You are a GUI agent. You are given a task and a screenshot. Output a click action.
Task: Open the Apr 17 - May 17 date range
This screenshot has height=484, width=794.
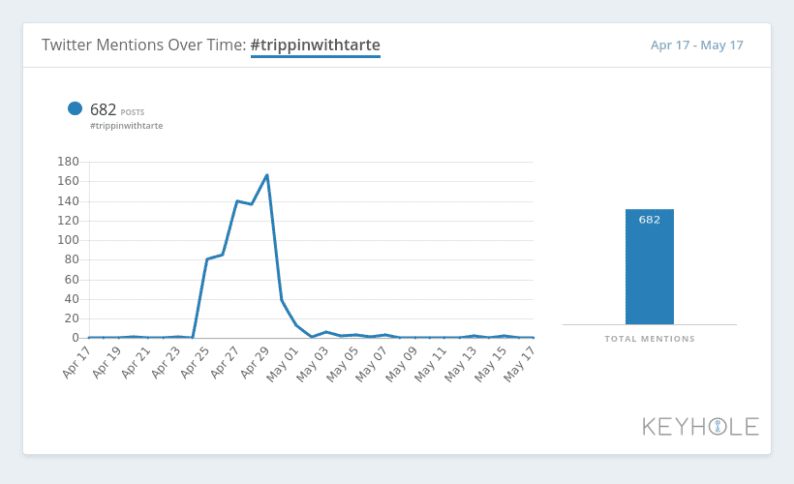tap(696, 46)
